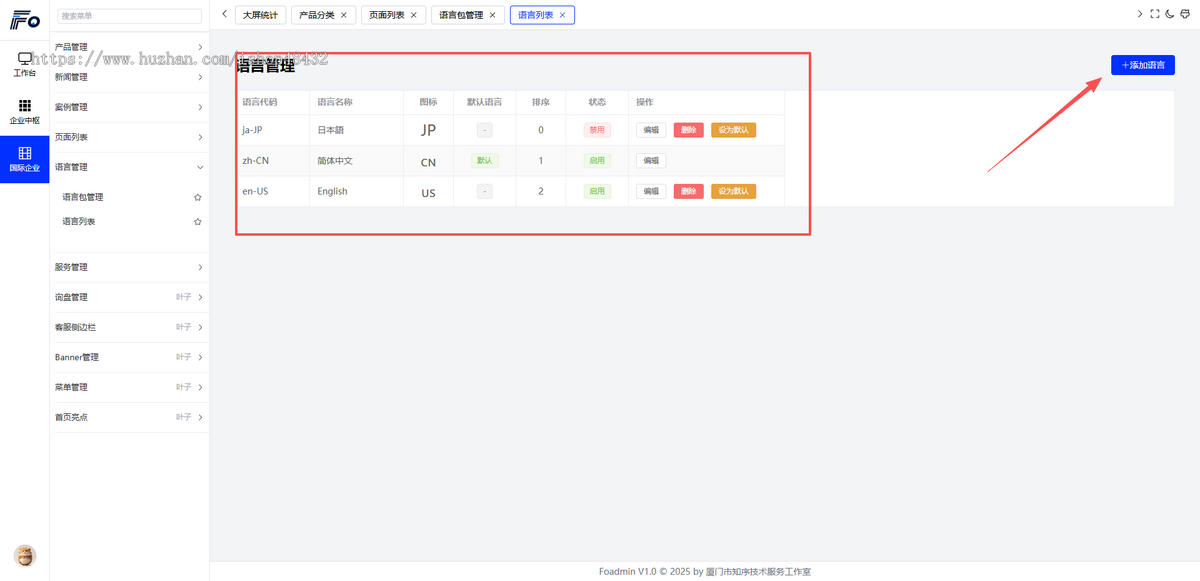Open 语言包管理 in the sidebar submenu
The width and height of the screenshot is (1200, 581).
click(82, 197)
